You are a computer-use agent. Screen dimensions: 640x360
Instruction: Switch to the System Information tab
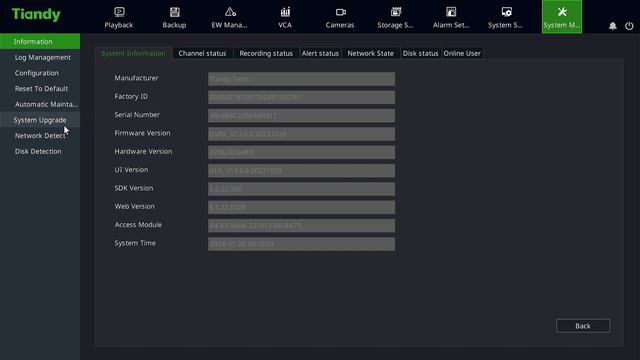pos(133,53)
